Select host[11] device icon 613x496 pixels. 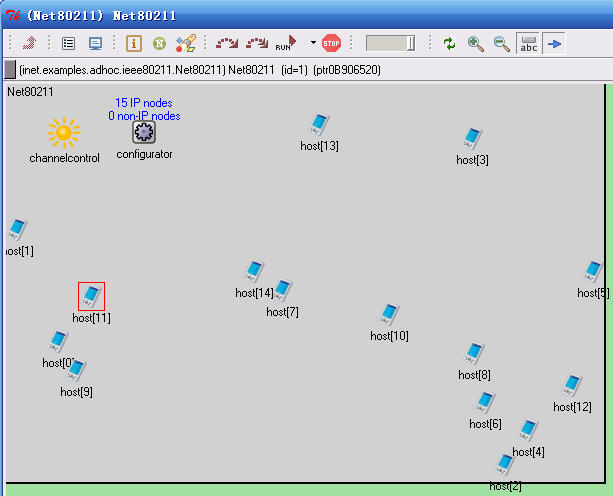[x=91, y=296]
